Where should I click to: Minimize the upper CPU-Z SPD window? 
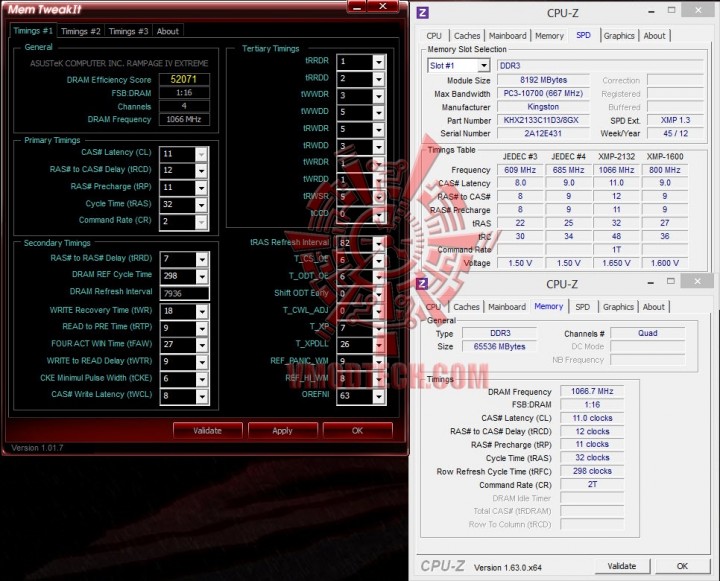point(651,11)
